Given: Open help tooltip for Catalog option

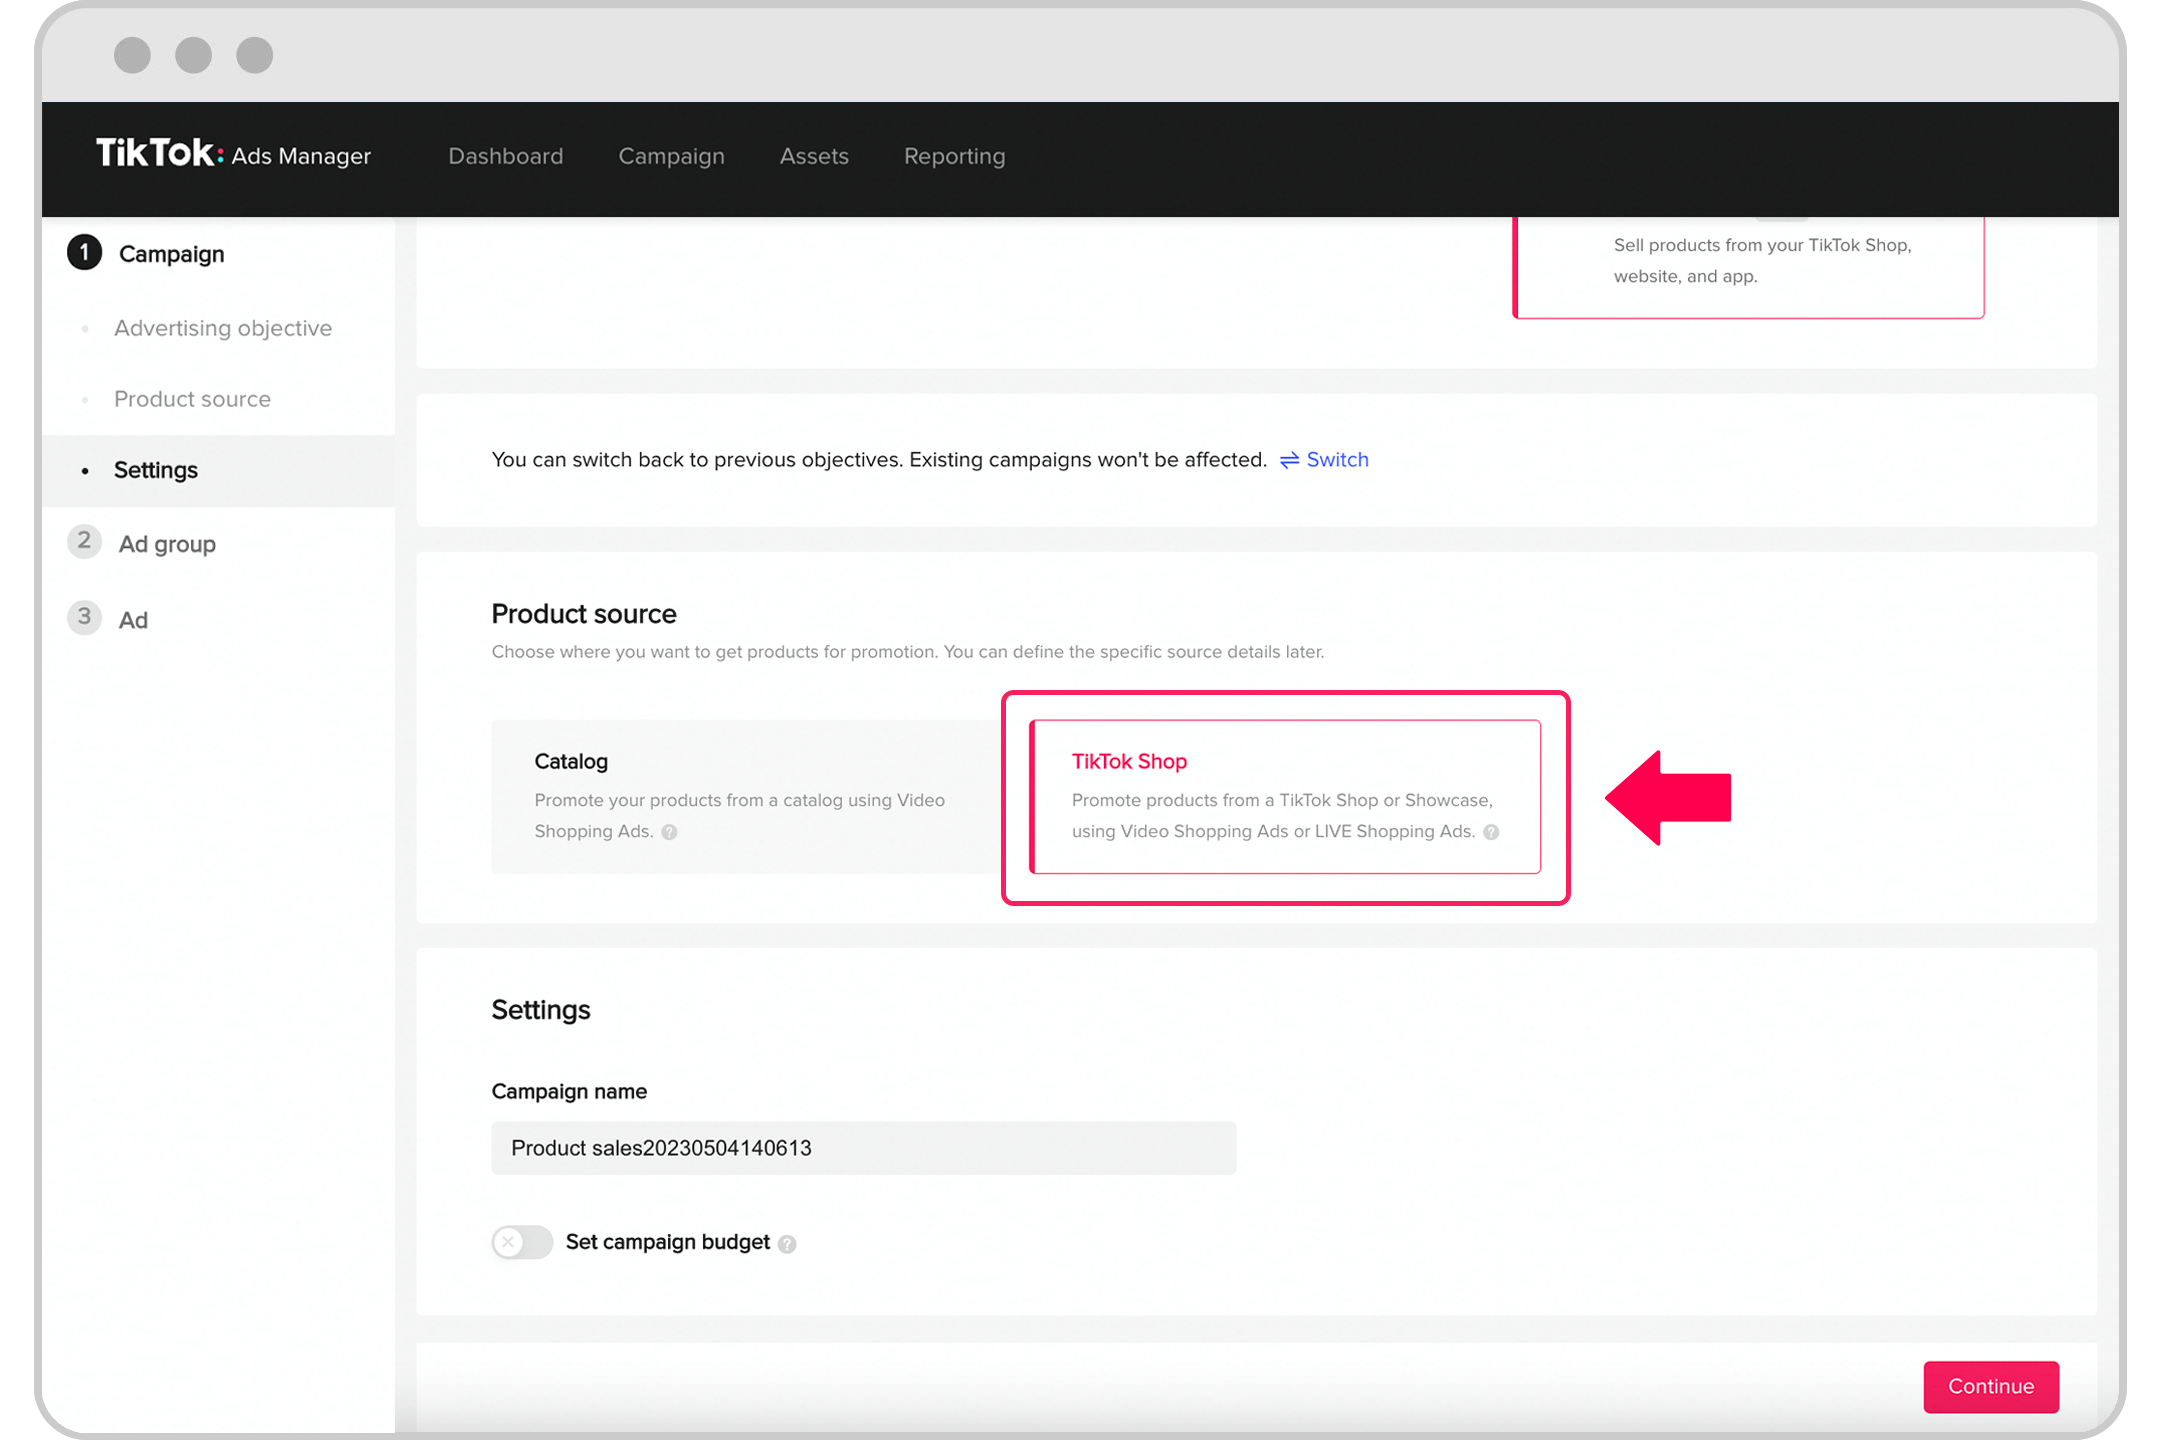Looking at the screenshot, I should (x=670, y=832).
